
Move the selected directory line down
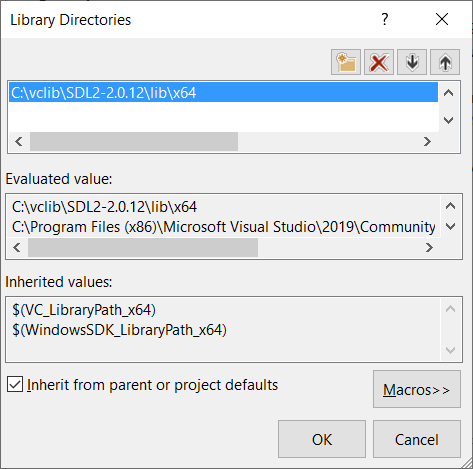tap(412, 62)
